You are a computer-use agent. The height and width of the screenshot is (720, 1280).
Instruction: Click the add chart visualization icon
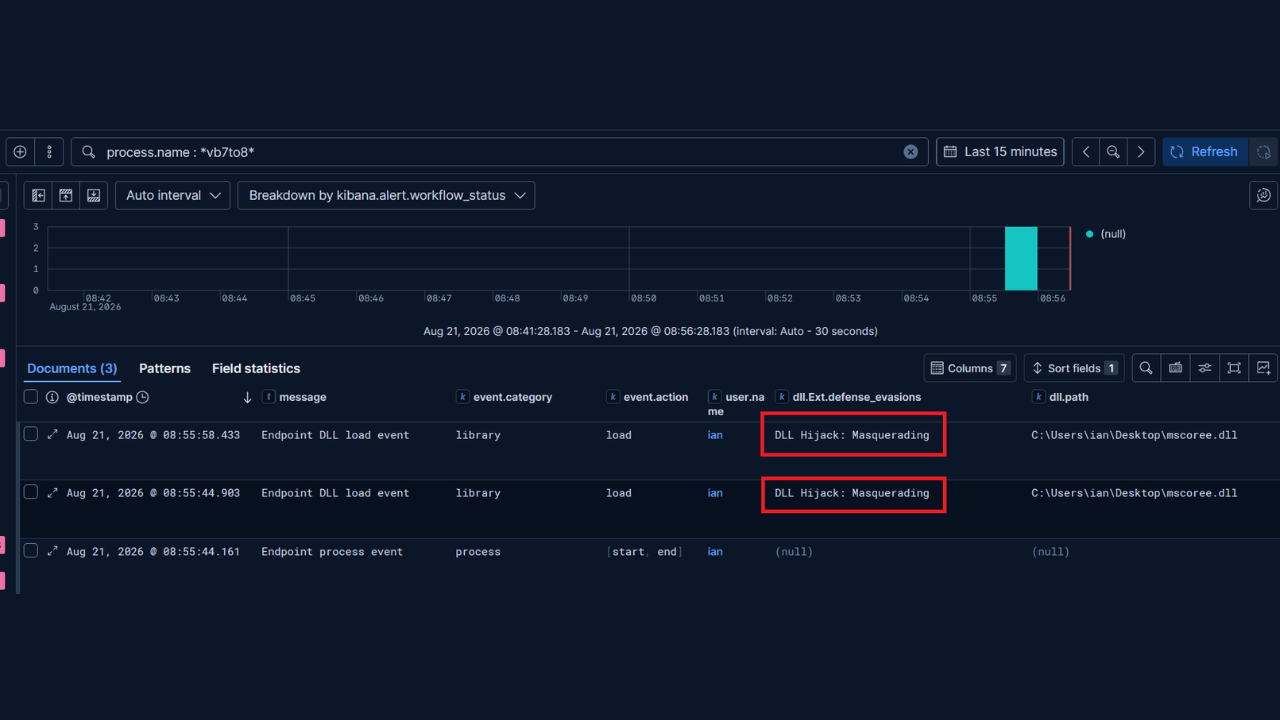[x=1264, y=368]
